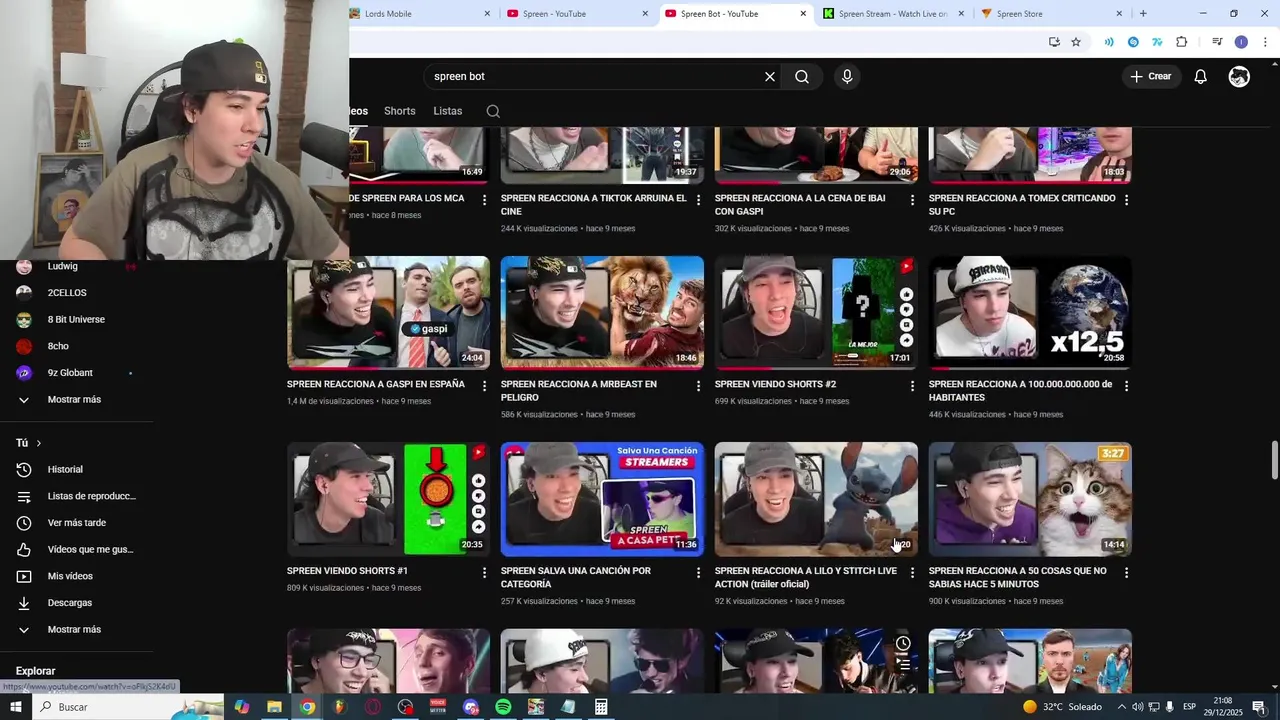Viewport: 1280px width, 720px height.
Task: Open the 8 Bit Universe subscription
Action: click(77, 319)
